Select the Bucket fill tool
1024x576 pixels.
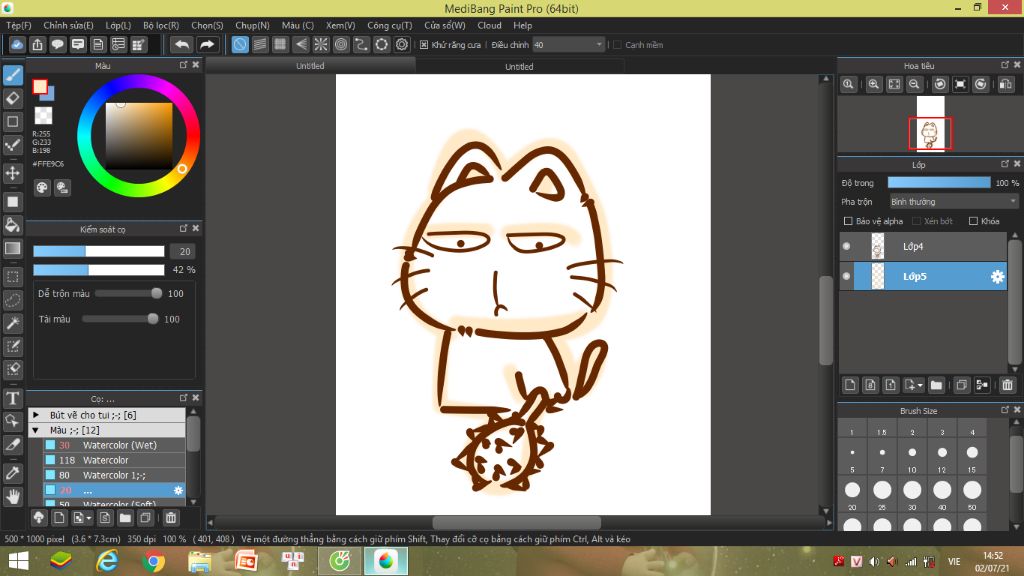(x=13, y=225)
